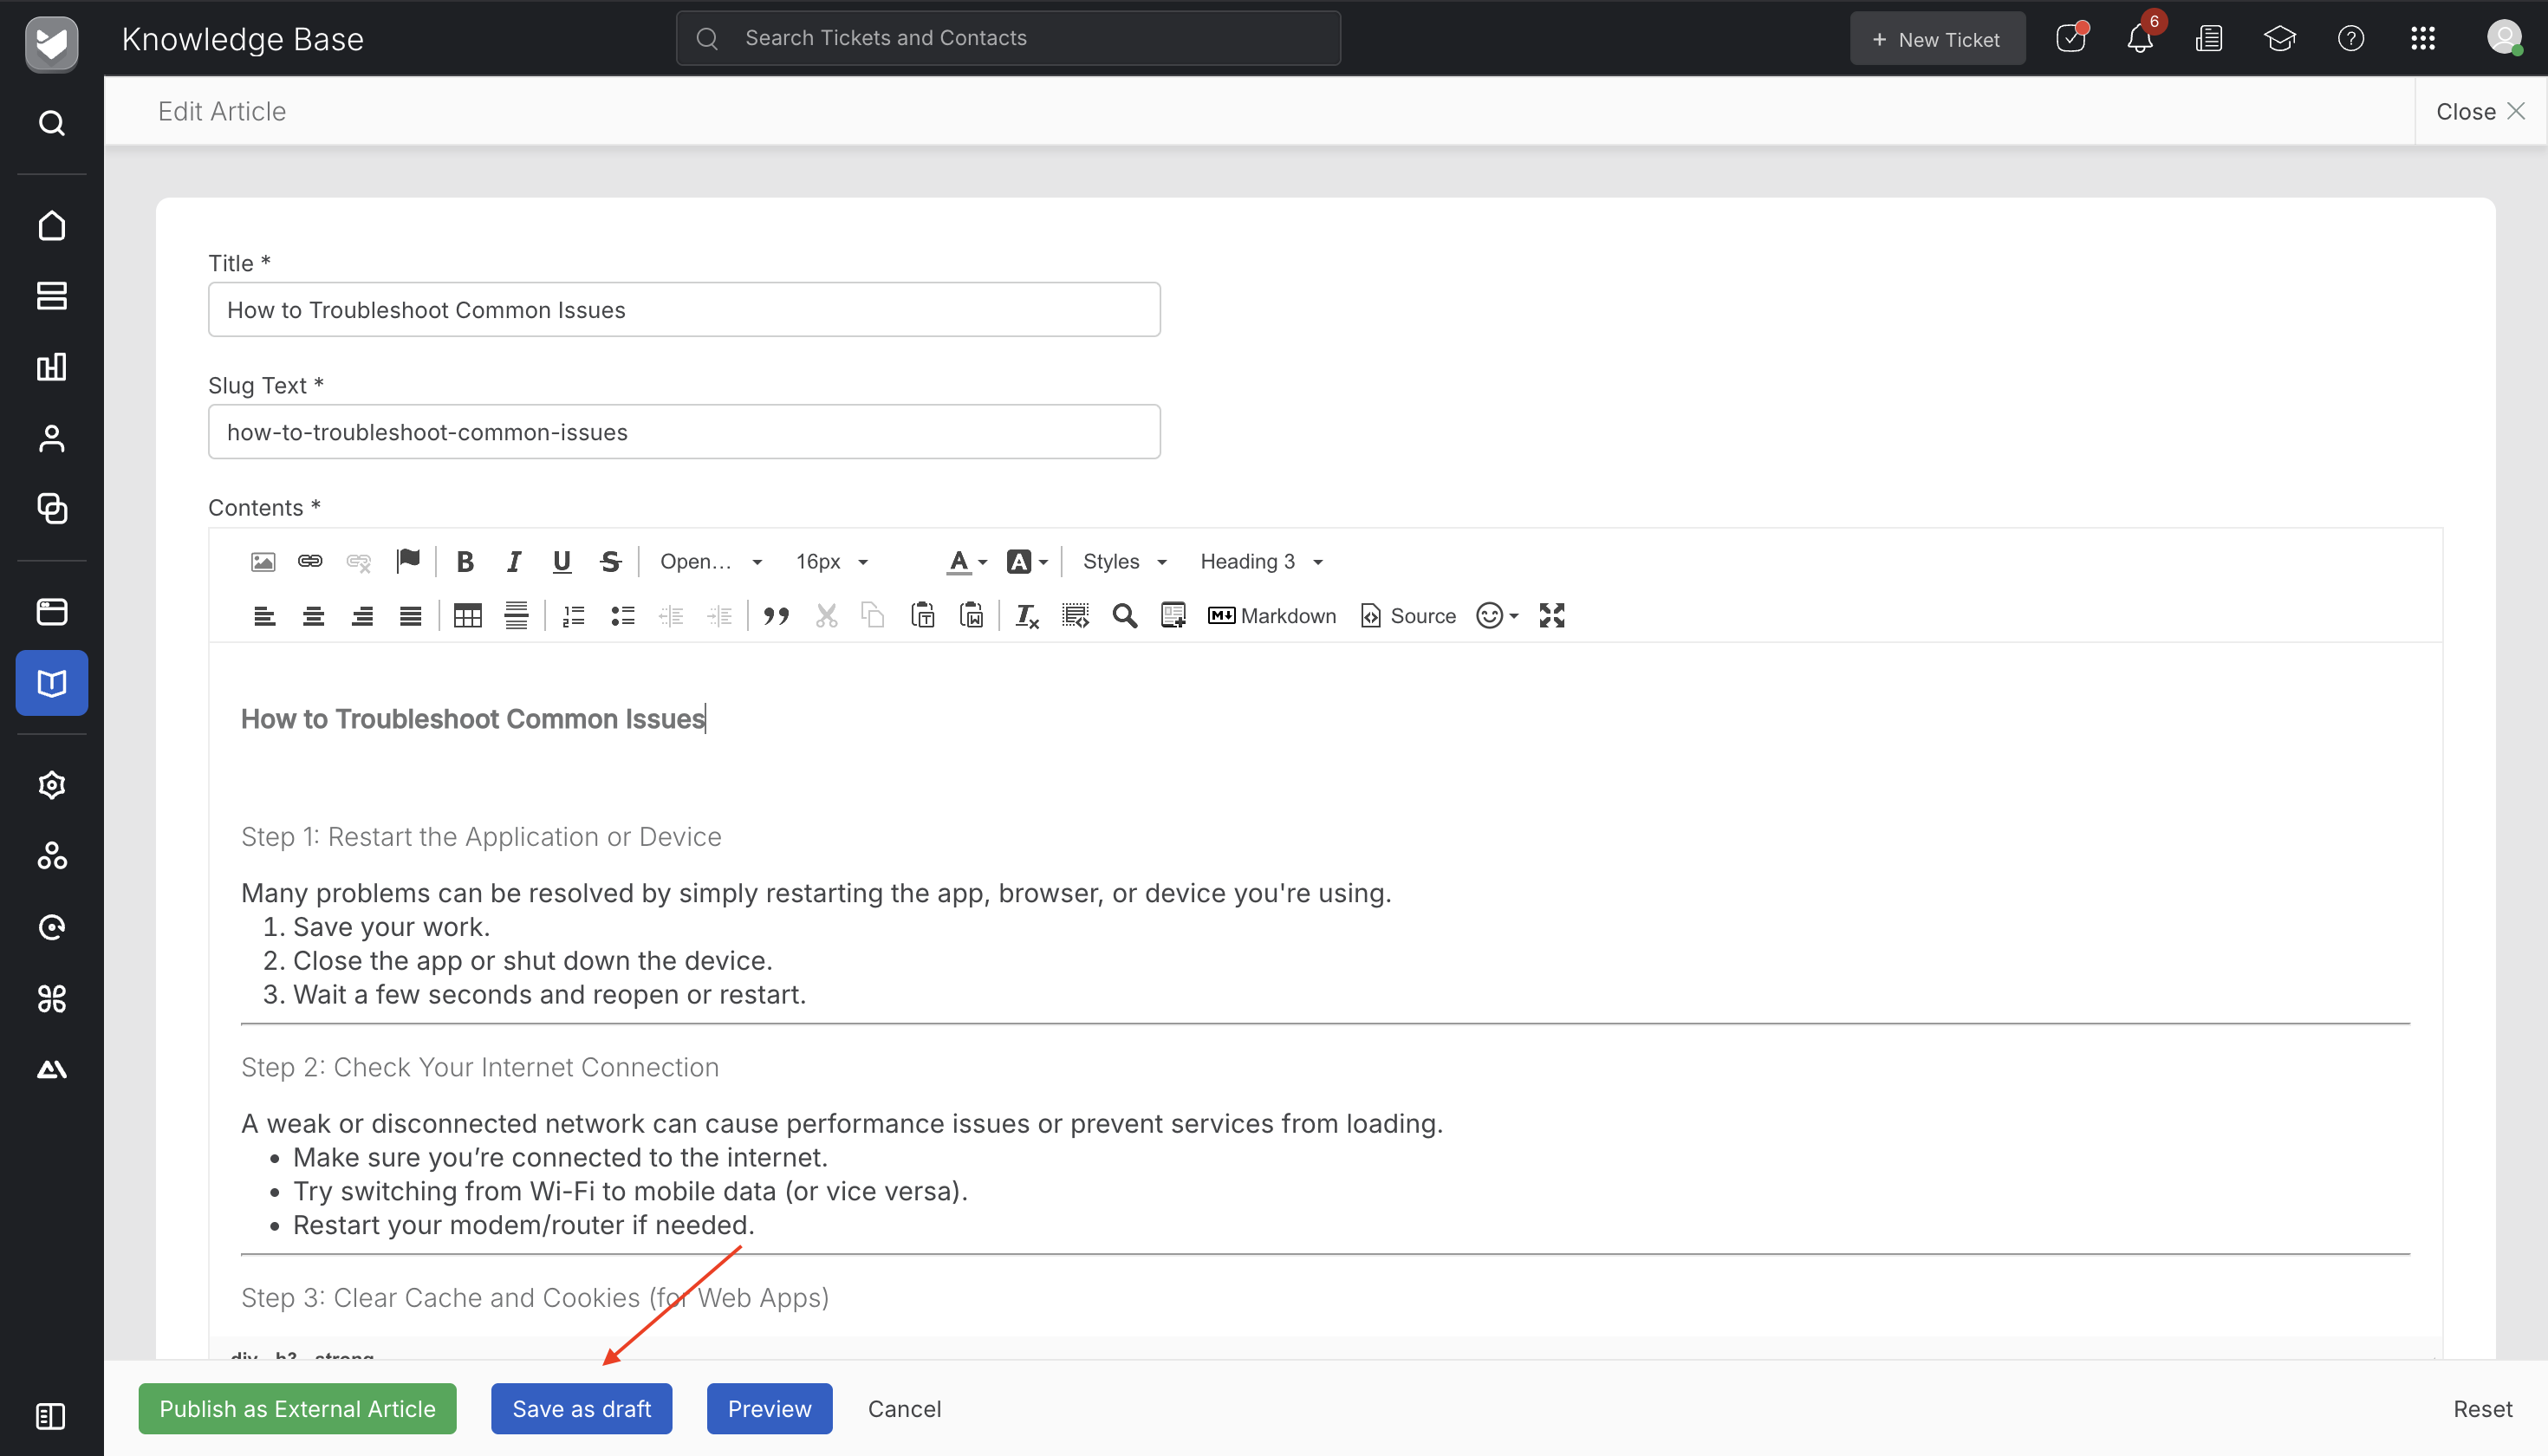The height and width of the screenshot is (1456, 2548).
Task: Click paste from Word icon
Action: [x=972, y=616]
